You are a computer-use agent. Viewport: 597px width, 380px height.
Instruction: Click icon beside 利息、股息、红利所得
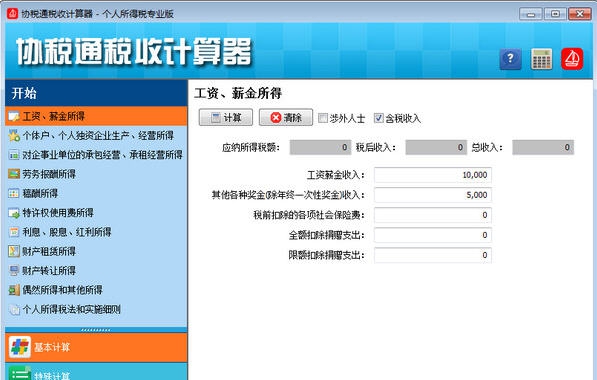(14, 232)
